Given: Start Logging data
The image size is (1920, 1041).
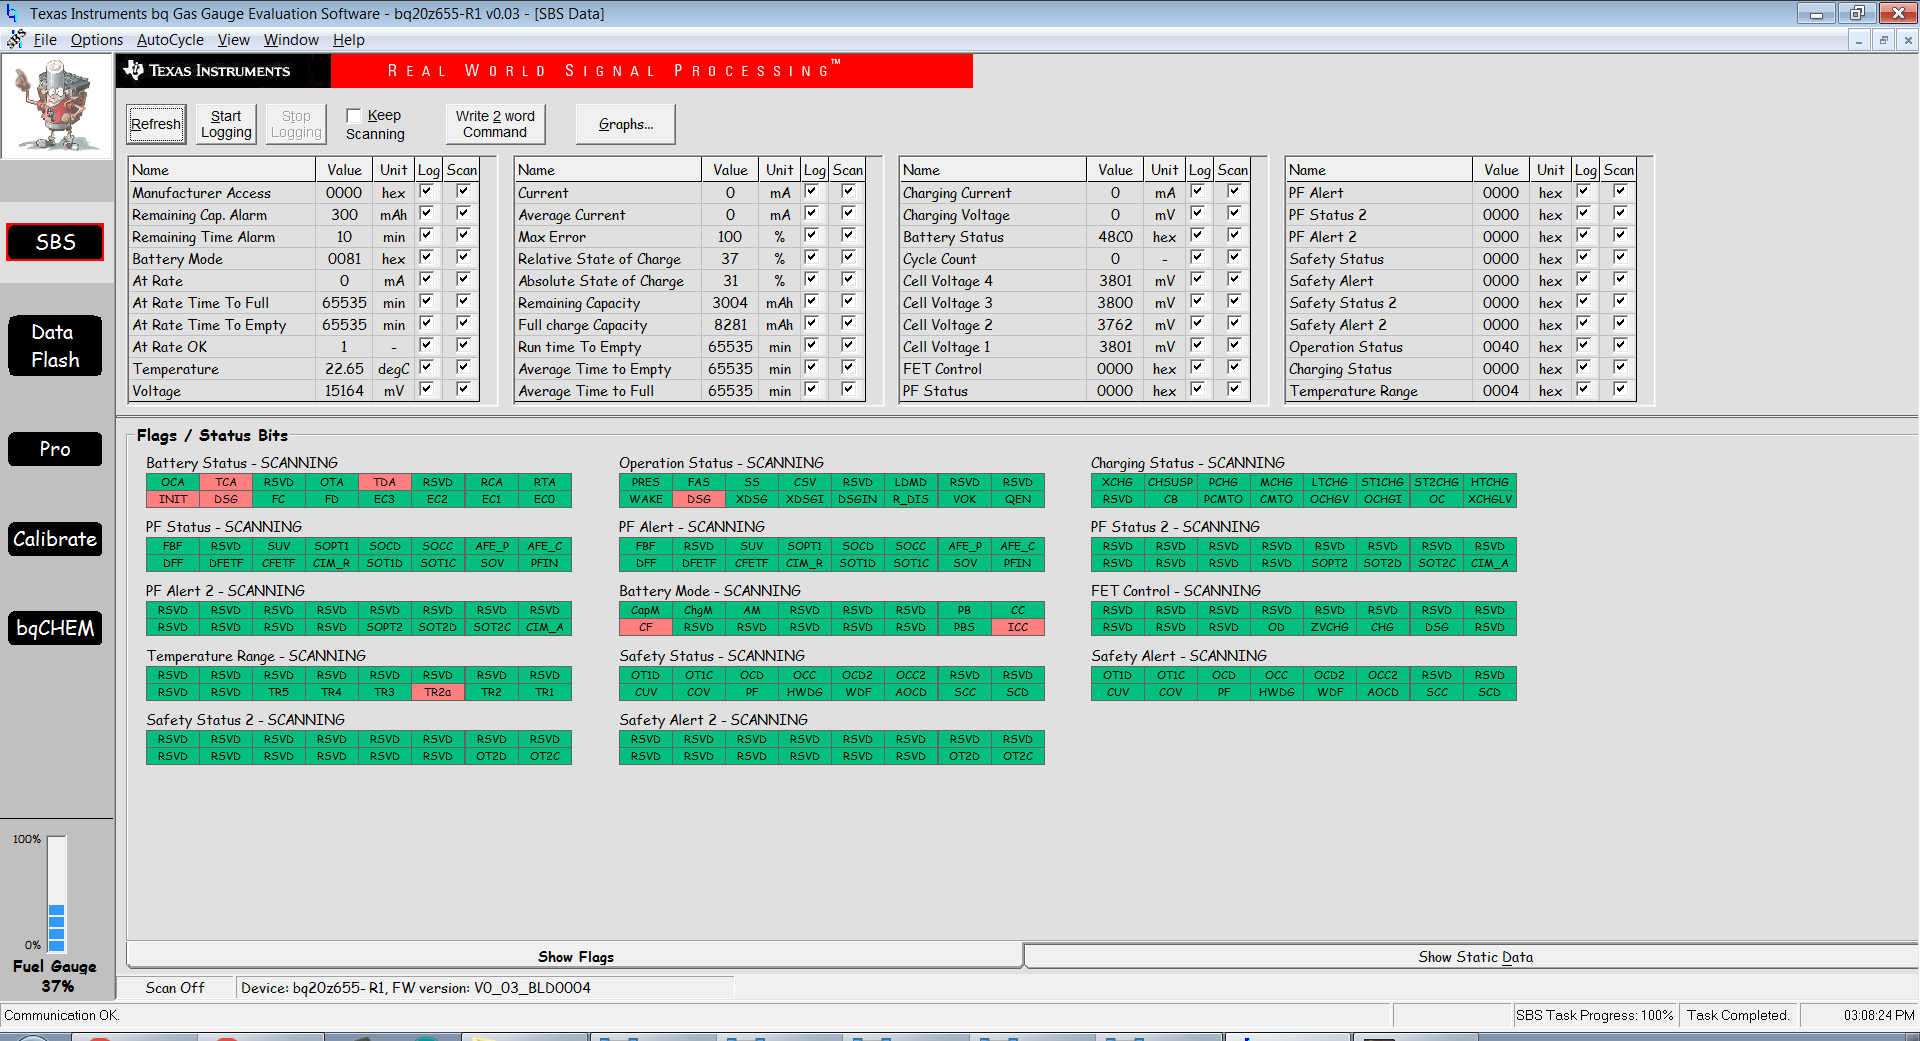Looking at the screenshot, I should [x=226, y=124].
